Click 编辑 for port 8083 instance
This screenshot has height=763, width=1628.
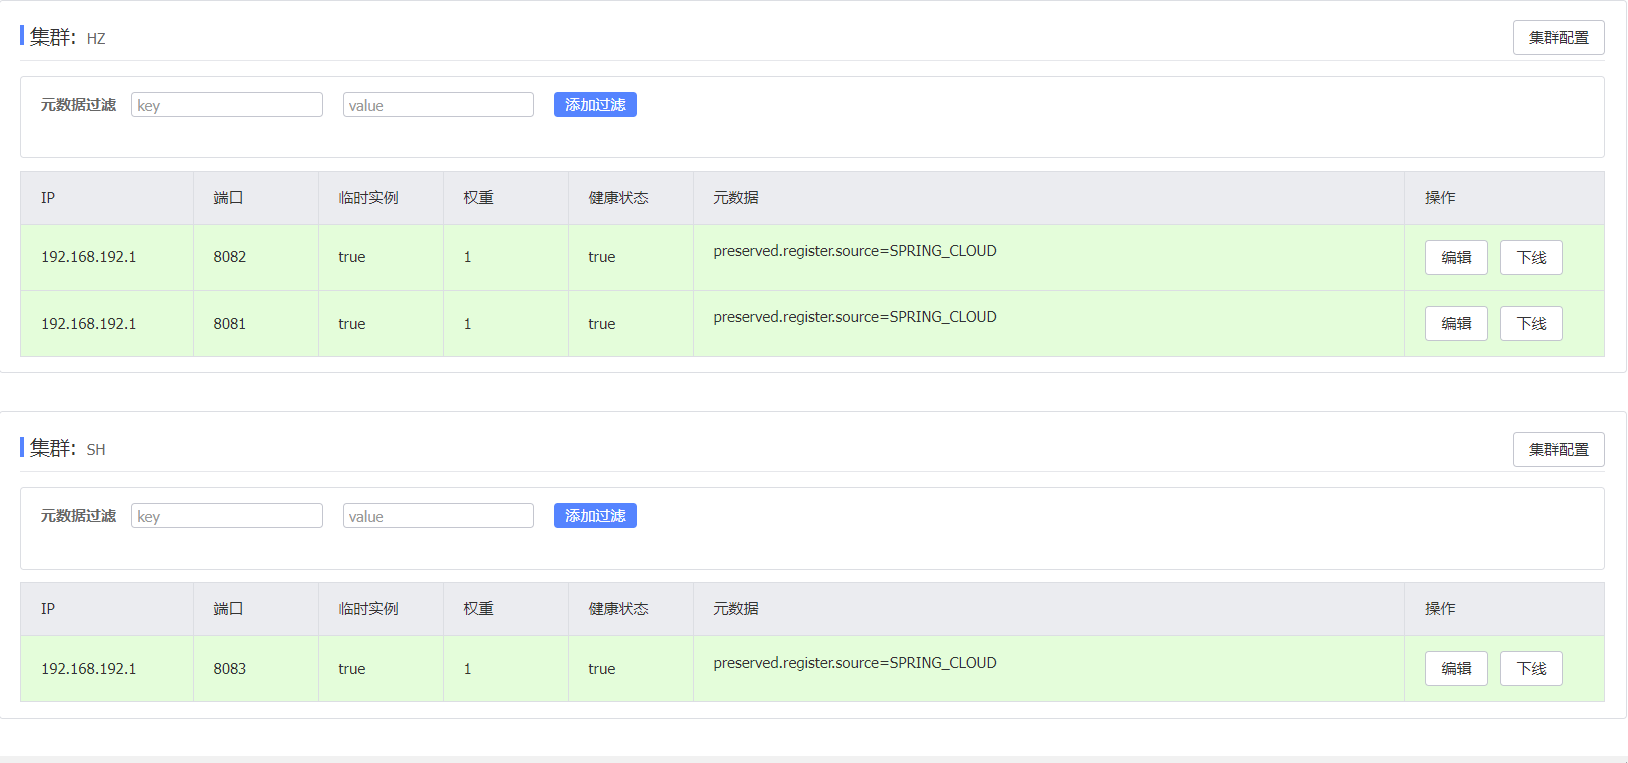tap(1456, 669)
